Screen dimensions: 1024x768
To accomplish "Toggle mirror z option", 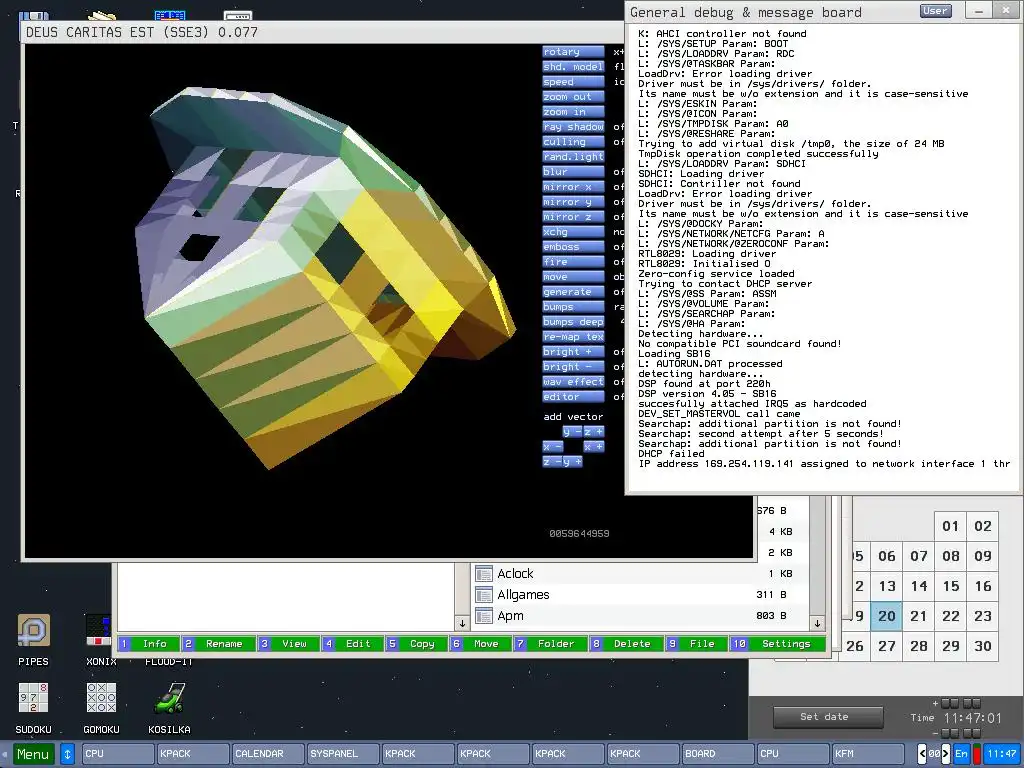I will point(573,217).
